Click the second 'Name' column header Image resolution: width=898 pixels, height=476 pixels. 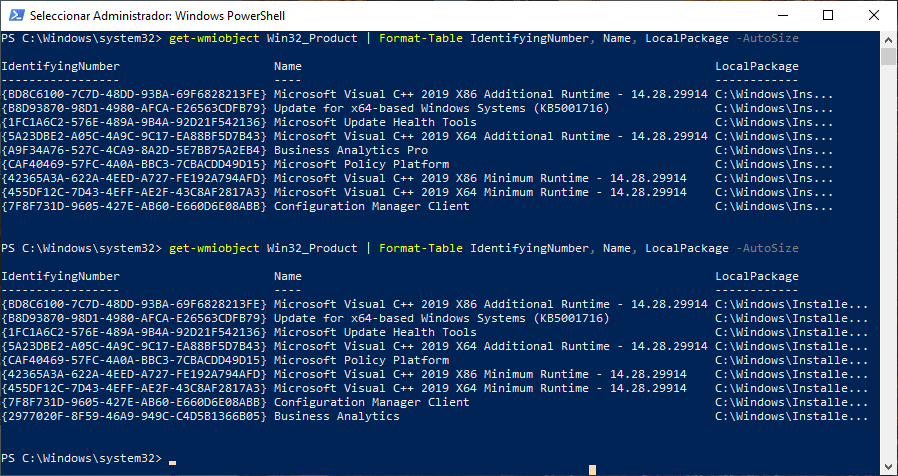click(288, 277)
